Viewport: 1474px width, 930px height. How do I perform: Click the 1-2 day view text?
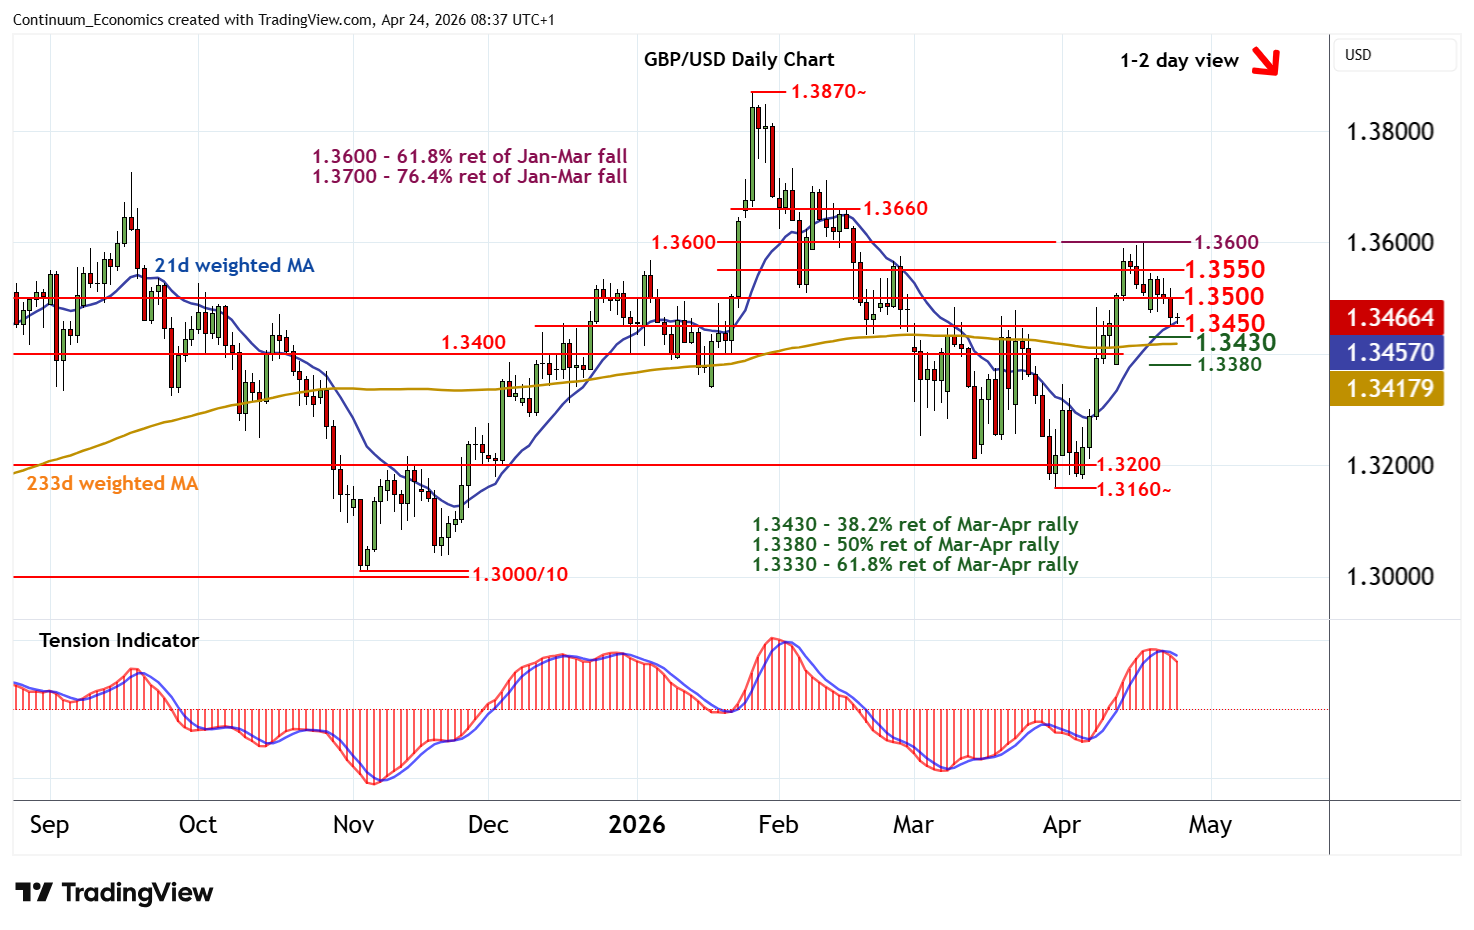(x=1179, y=60)
